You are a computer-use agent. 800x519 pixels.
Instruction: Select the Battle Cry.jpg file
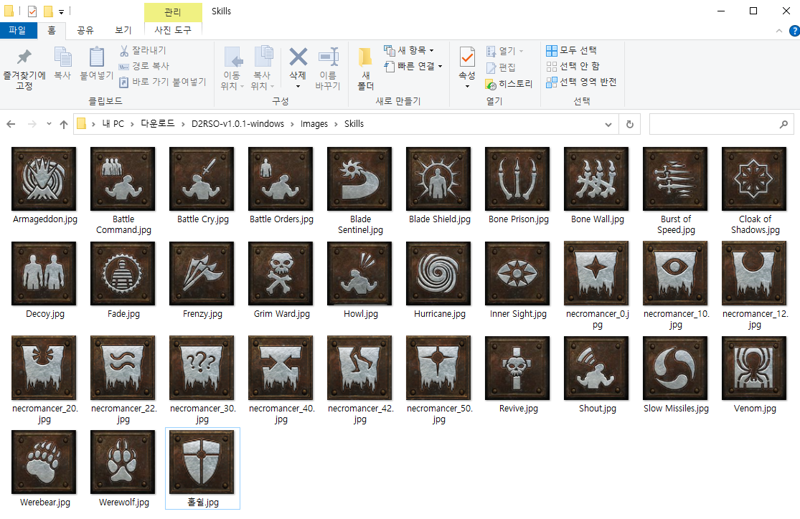click(202, 186)
